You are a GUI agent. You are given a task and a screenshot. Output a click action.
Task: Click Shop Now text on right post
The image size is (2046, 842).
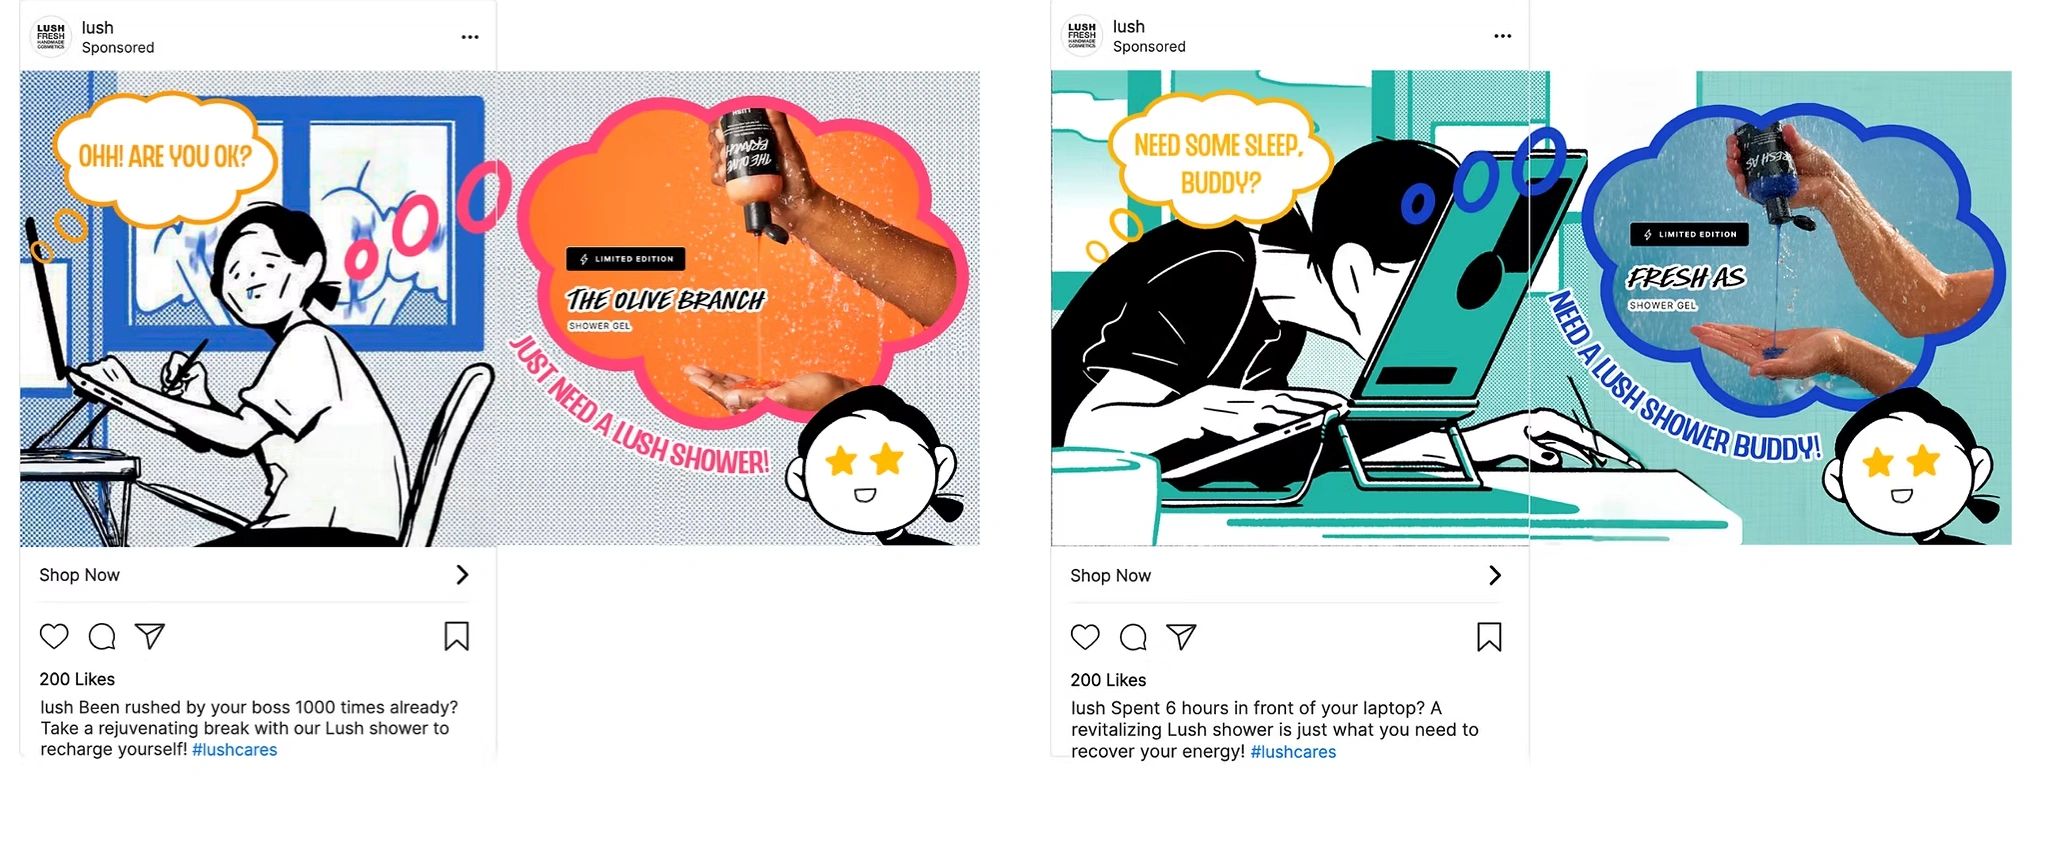(x=1110, y=576)
